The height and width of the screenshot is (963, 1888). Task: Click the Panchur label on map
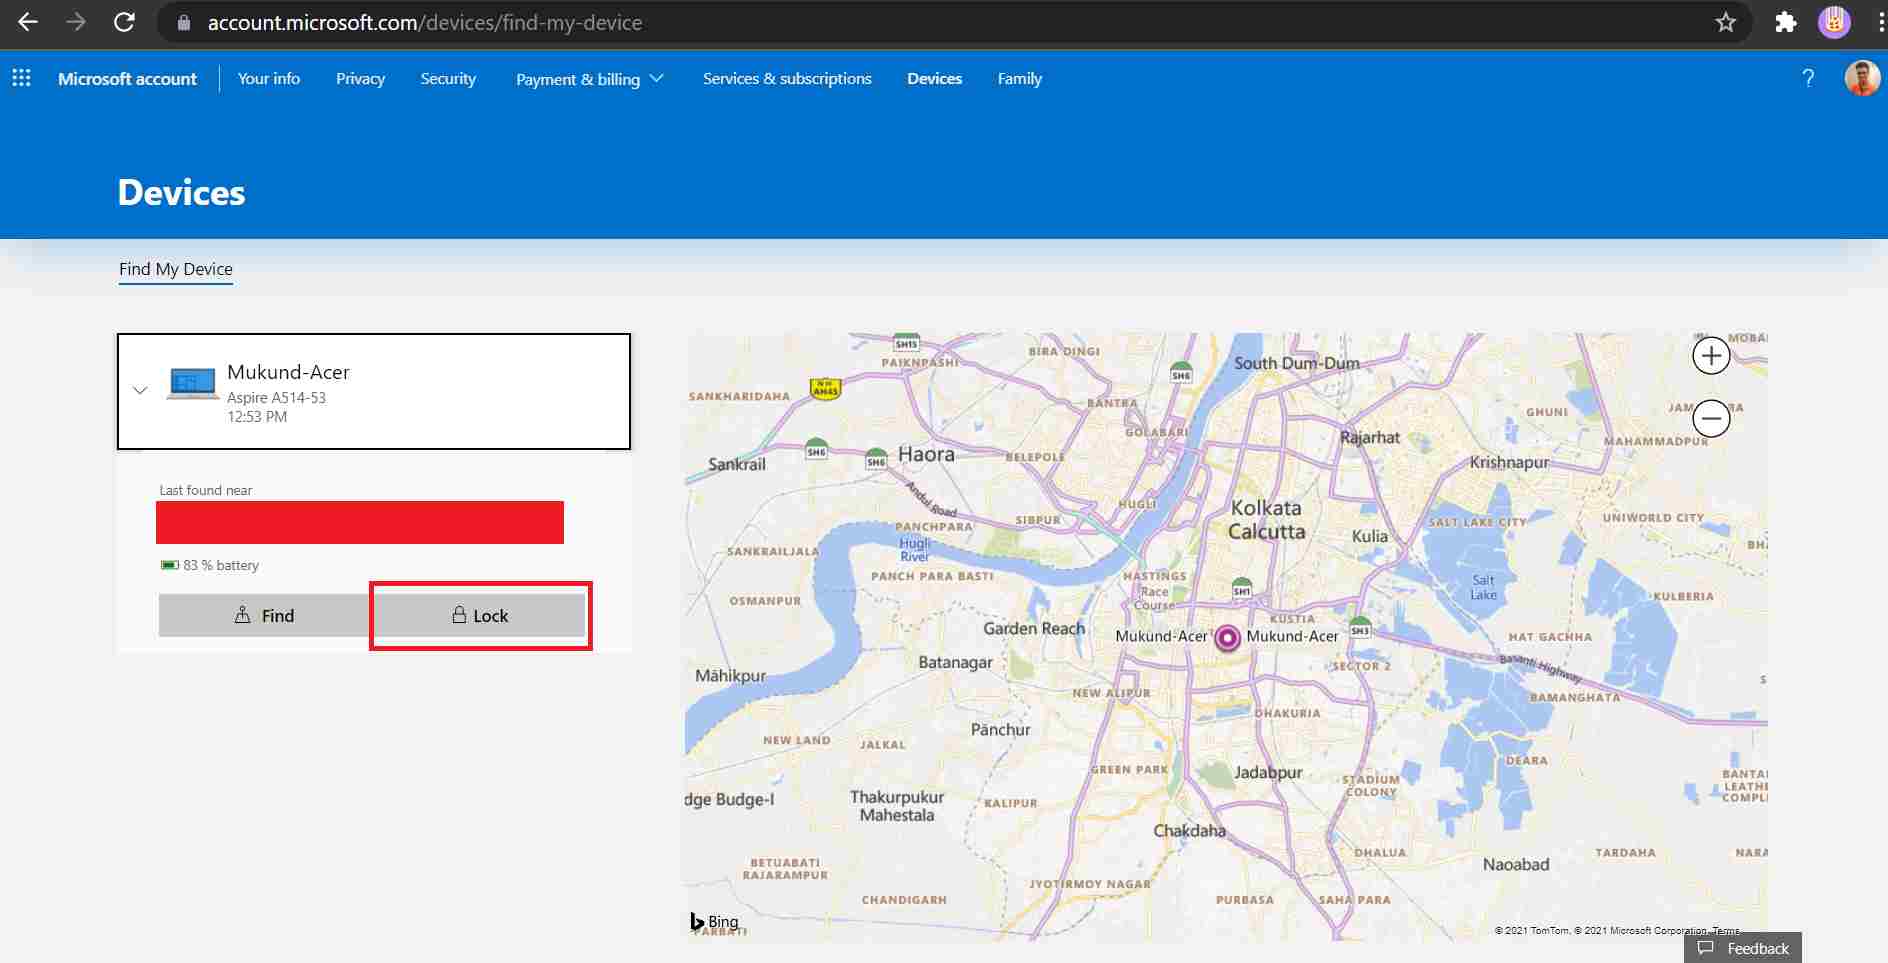1000,729
